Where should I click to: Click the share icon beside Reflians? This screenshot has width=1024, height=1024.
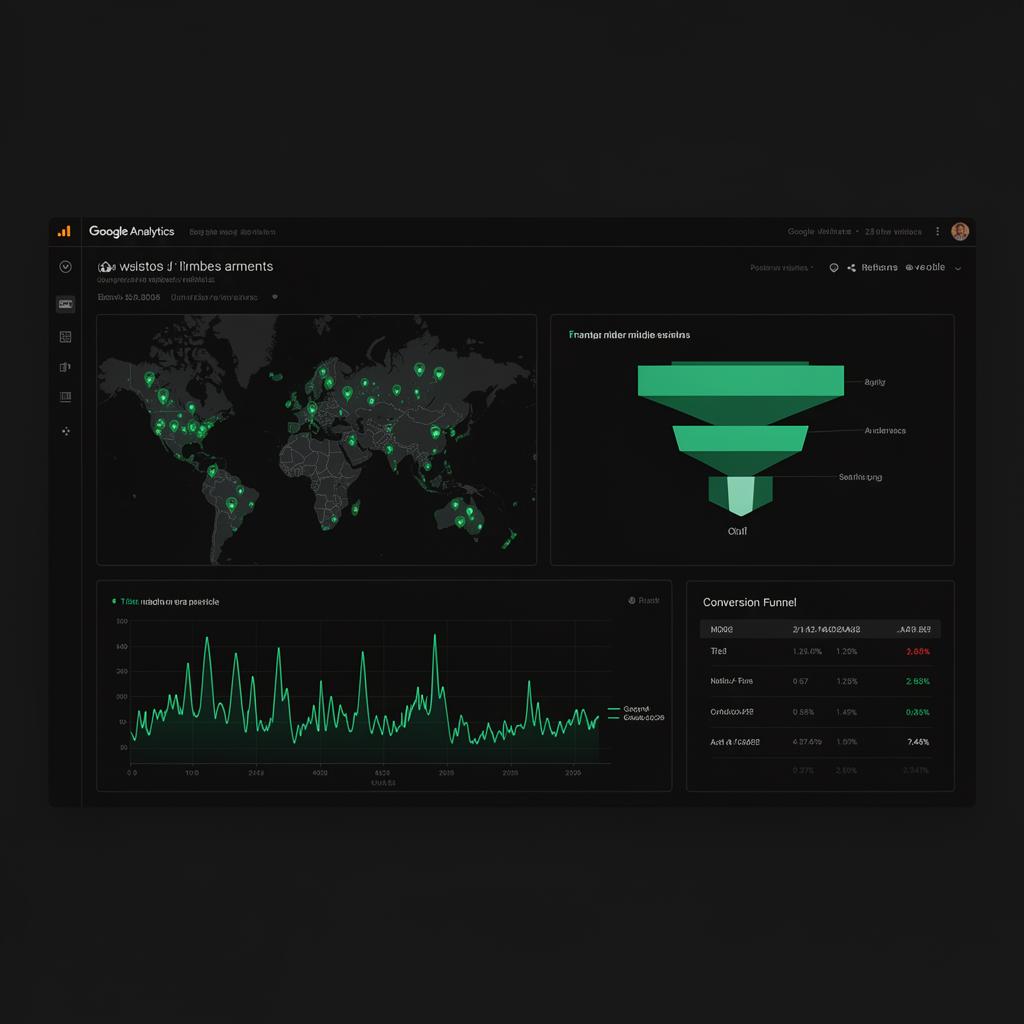point(852,268)
